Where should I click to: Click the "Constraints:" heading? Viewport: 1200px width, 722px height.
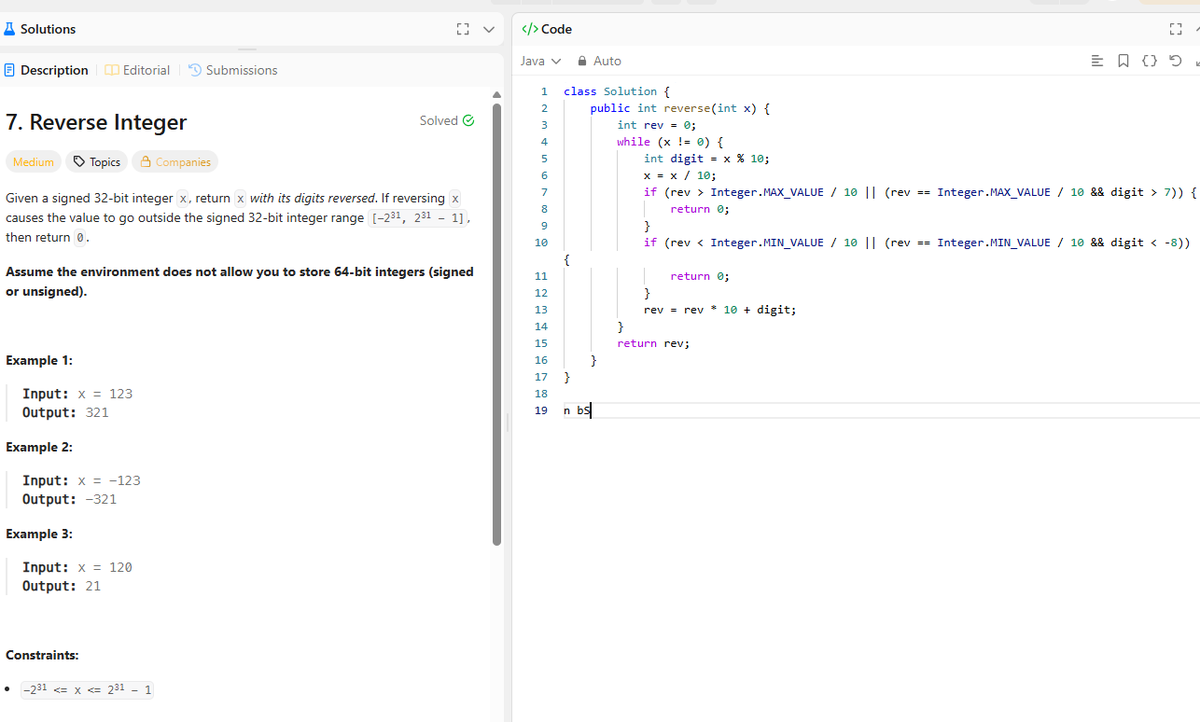click(x=41, y=655)
